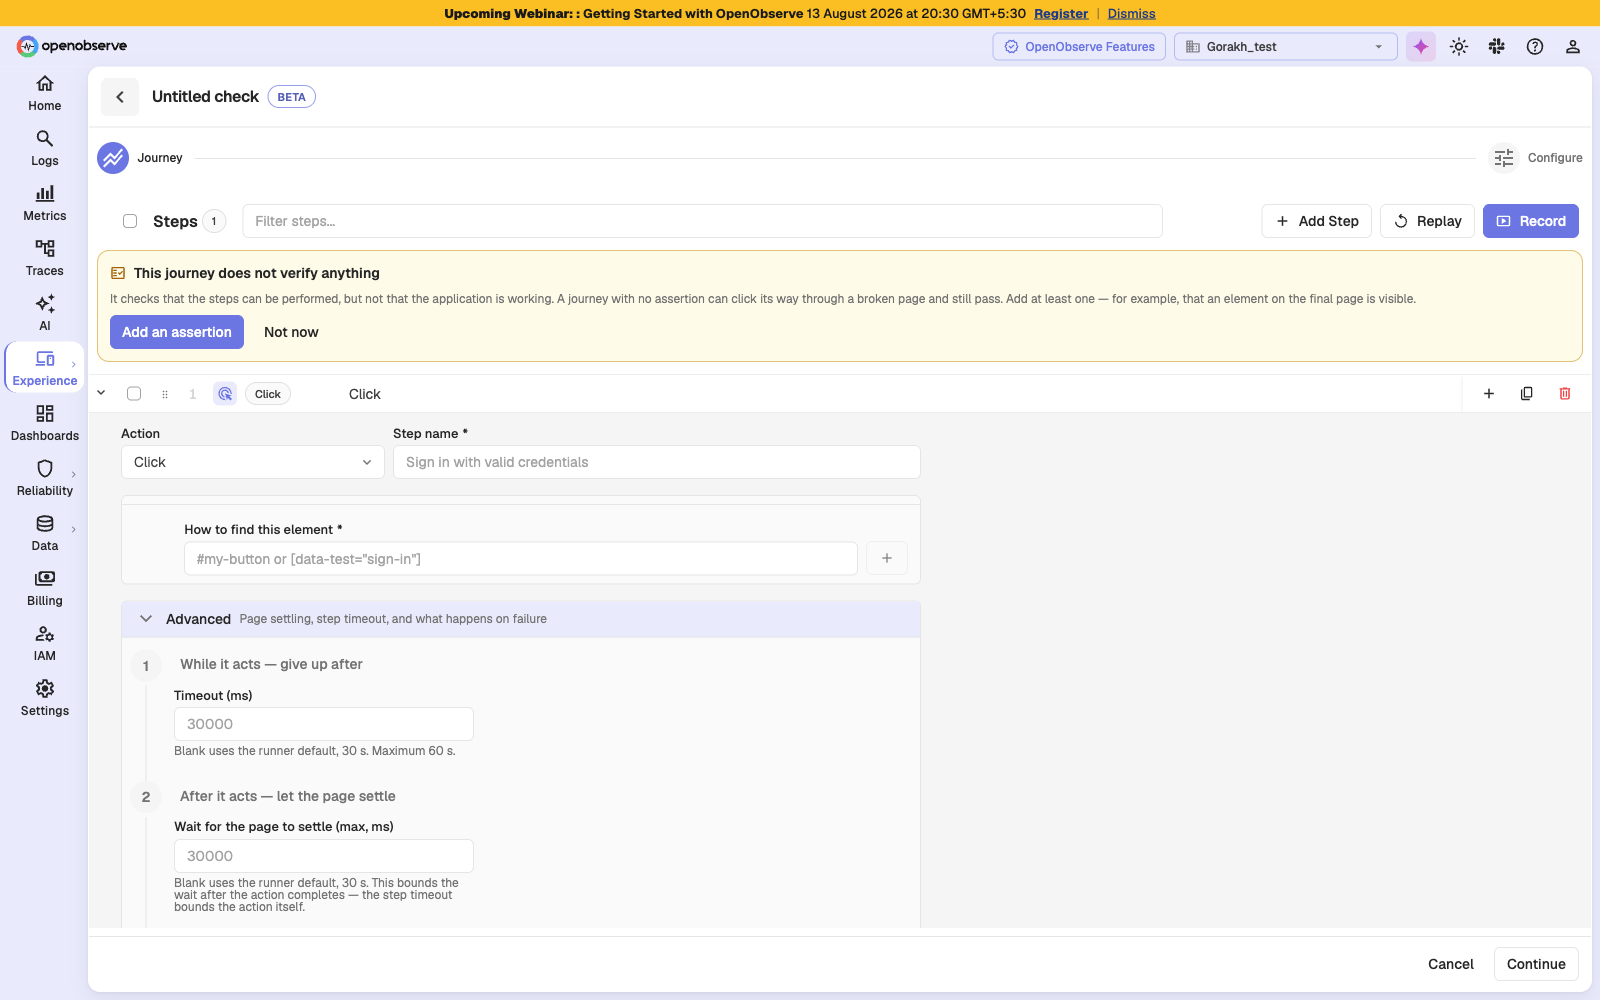Add another selector with plus button

tap(887, 558)
